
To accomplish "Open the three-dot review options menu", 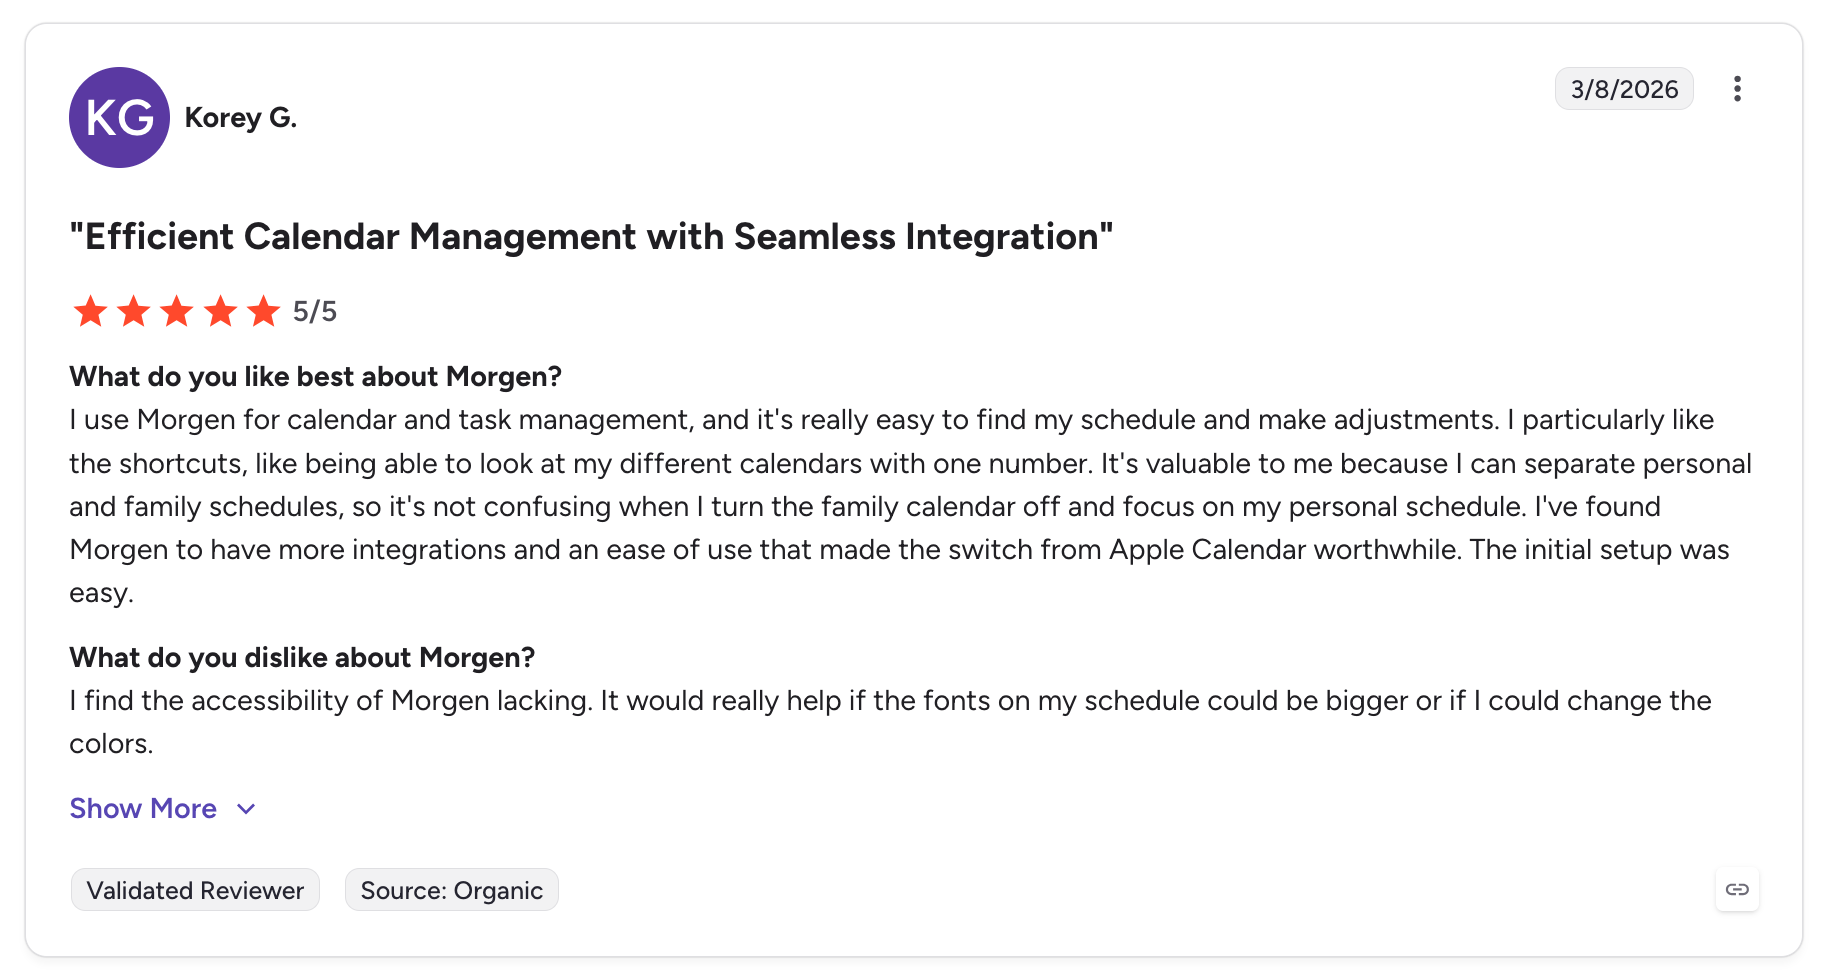I will click(1737, 89).
